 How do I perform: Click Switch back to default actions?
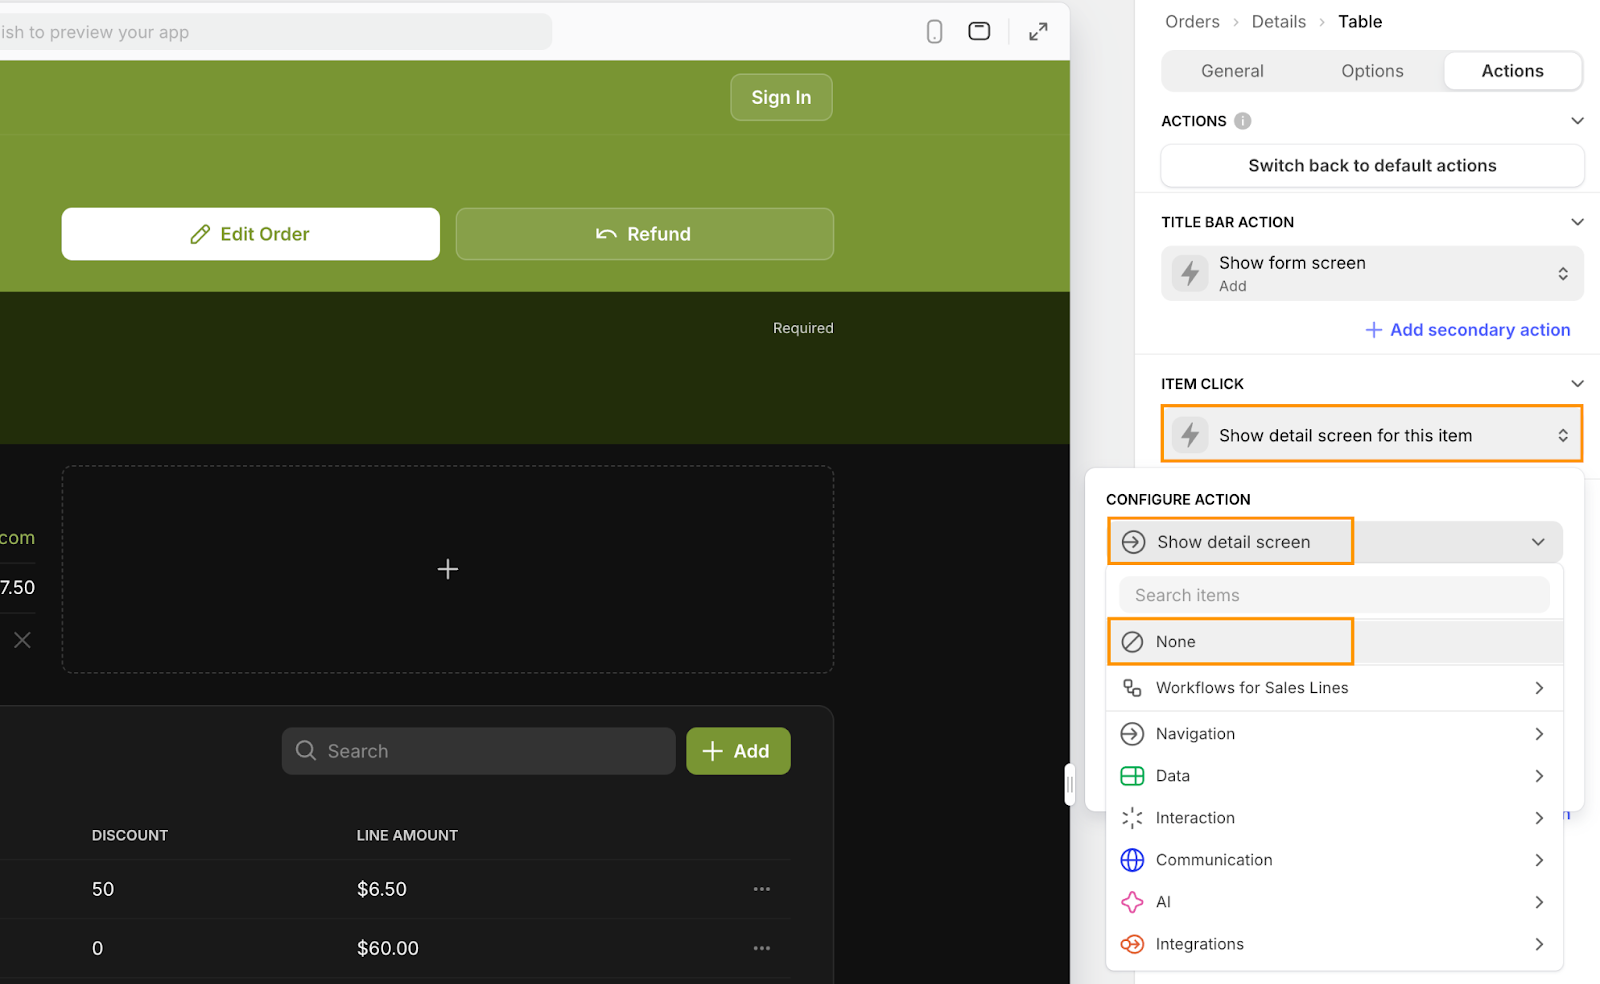[x=1372, y=166]
